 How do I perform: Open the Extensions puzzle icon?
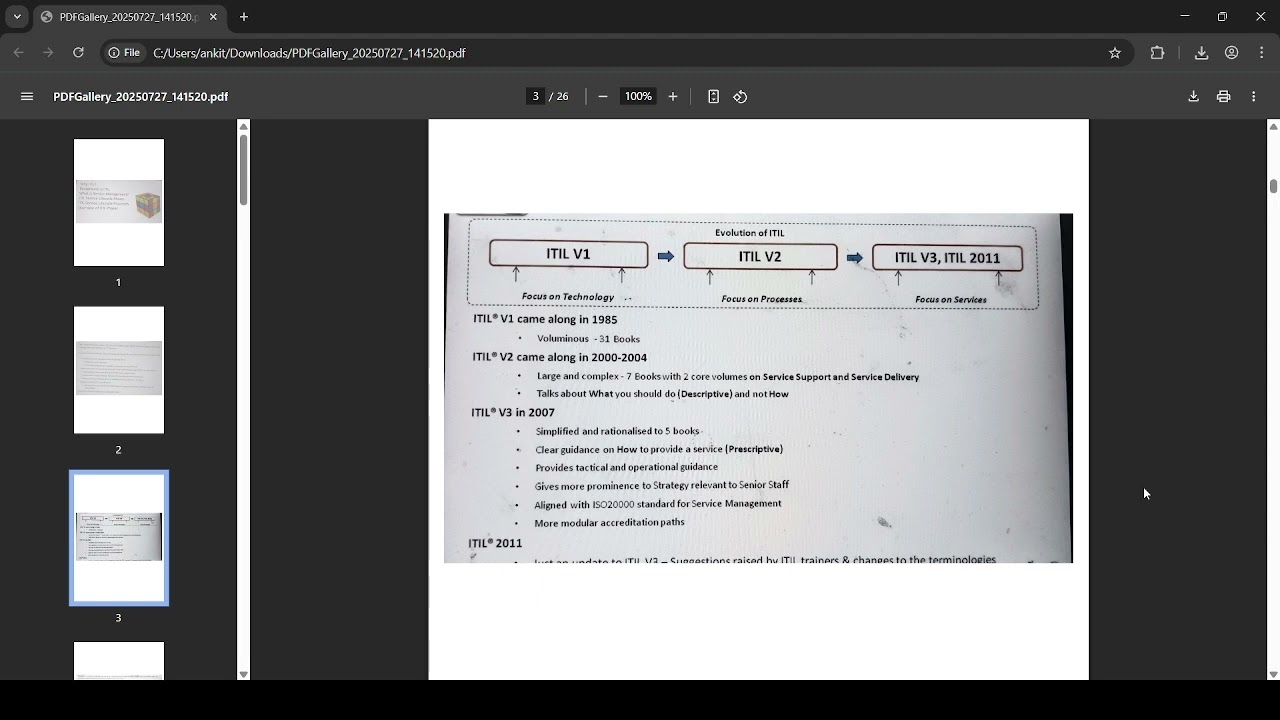(1157, 53)
